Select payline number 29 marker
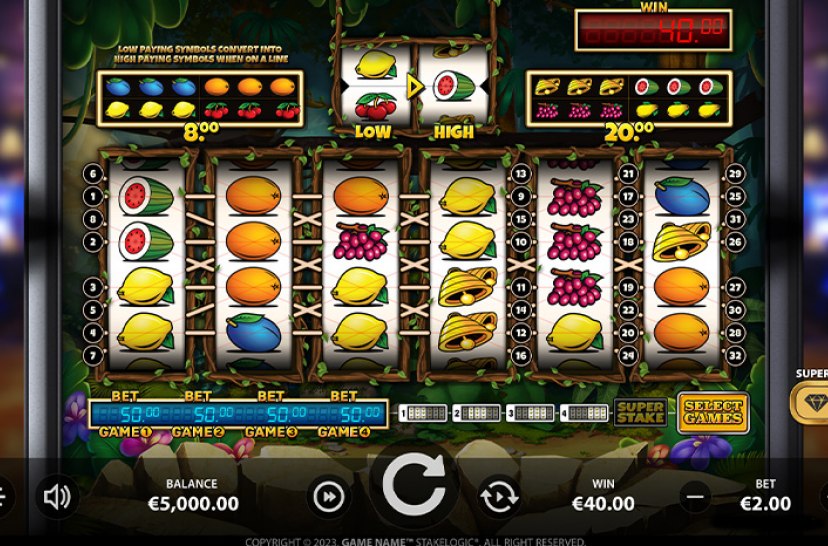The height and width of the screenshot is (546, 828). click(x=736, y=174)
